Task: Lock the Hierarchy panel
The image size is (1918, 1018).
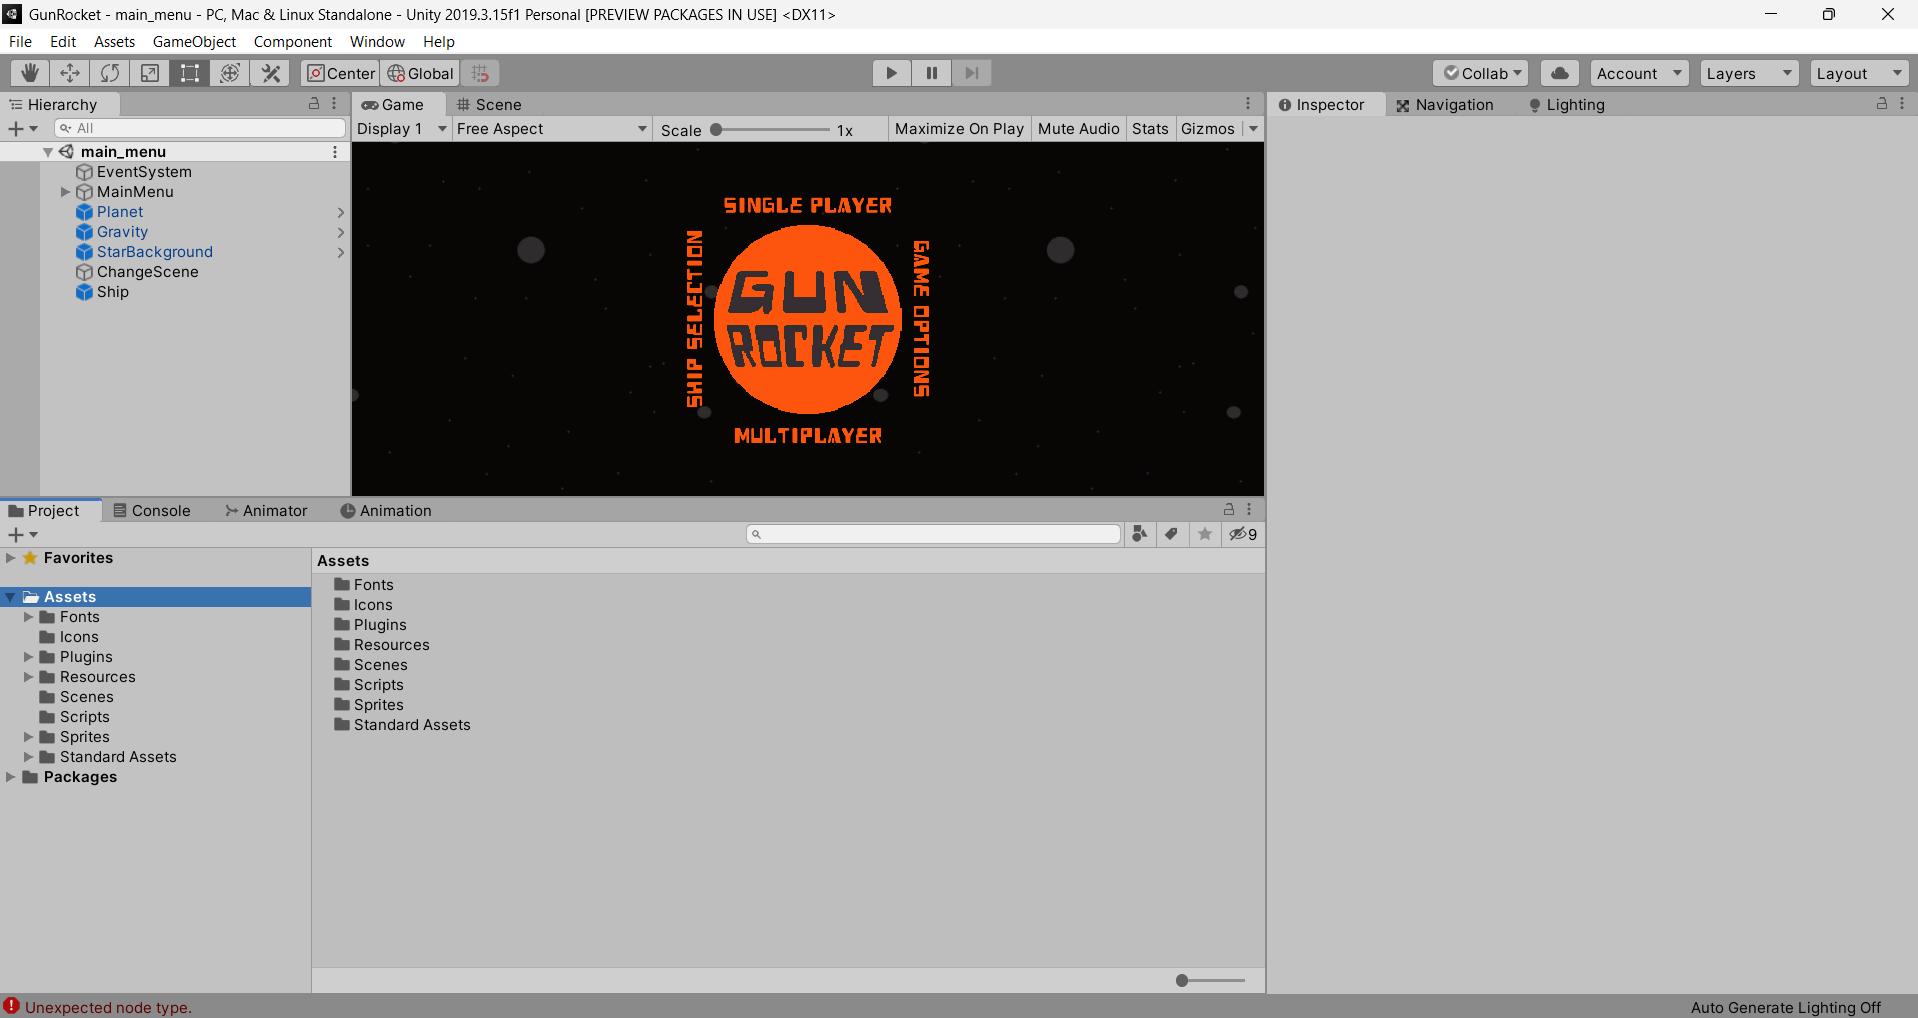Action: pos(314,104)
